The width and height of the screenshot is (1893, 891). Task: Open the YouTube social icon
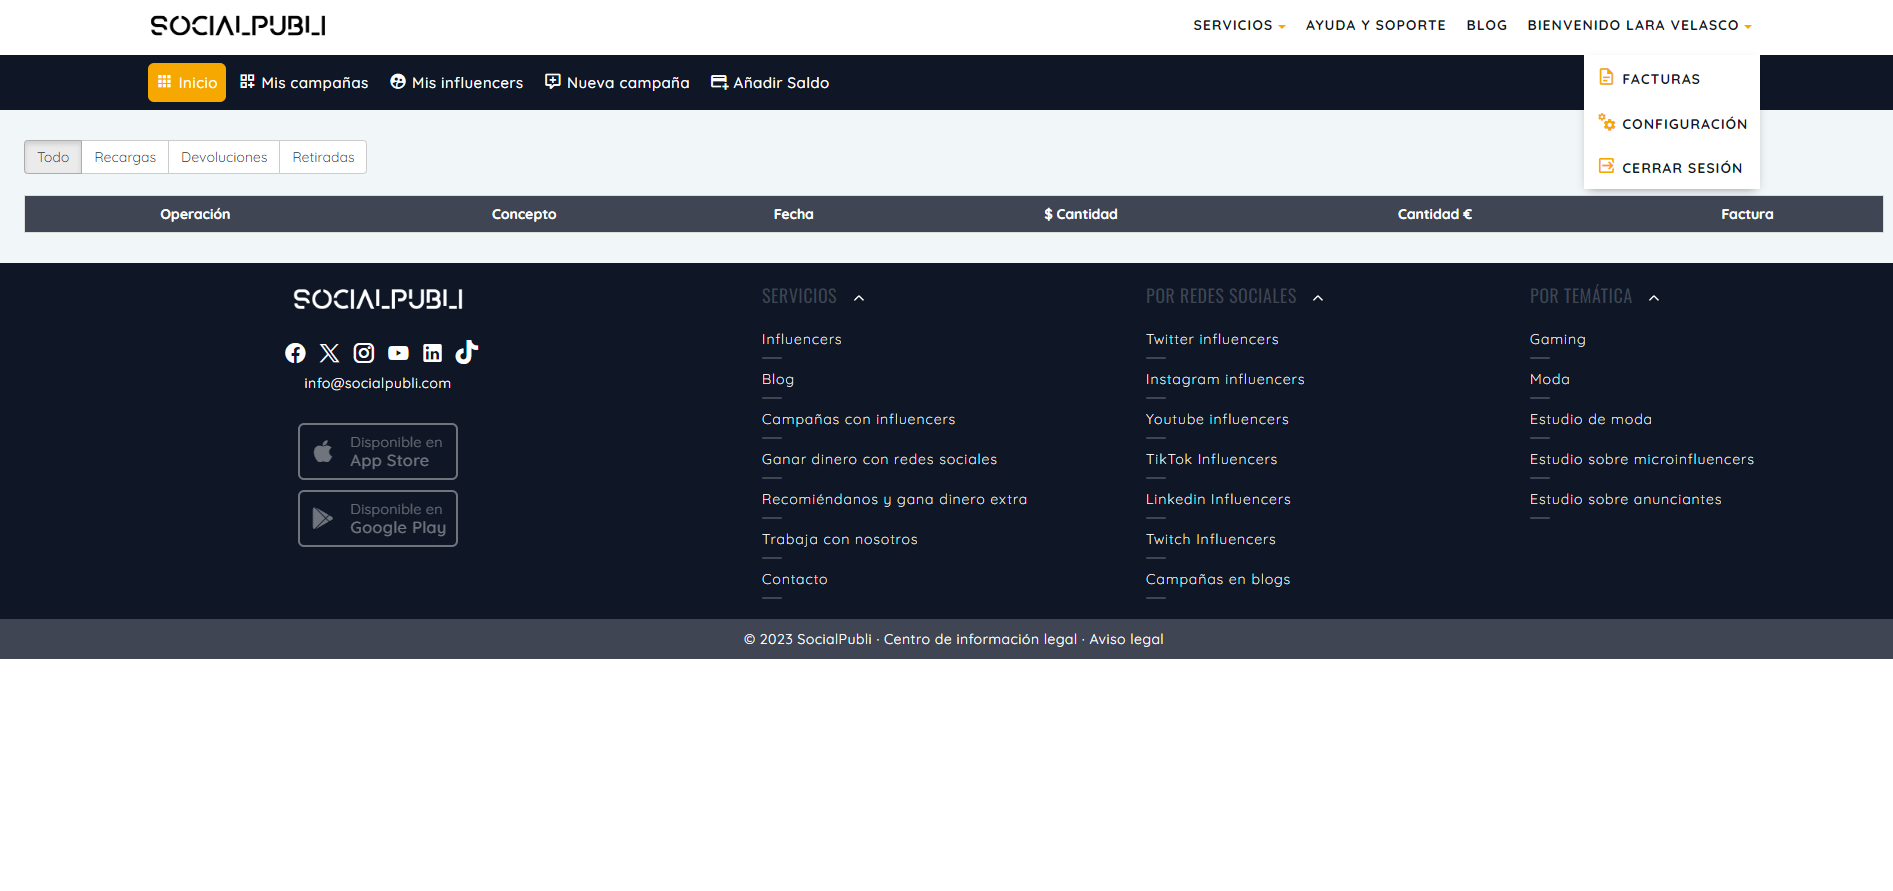398,353
